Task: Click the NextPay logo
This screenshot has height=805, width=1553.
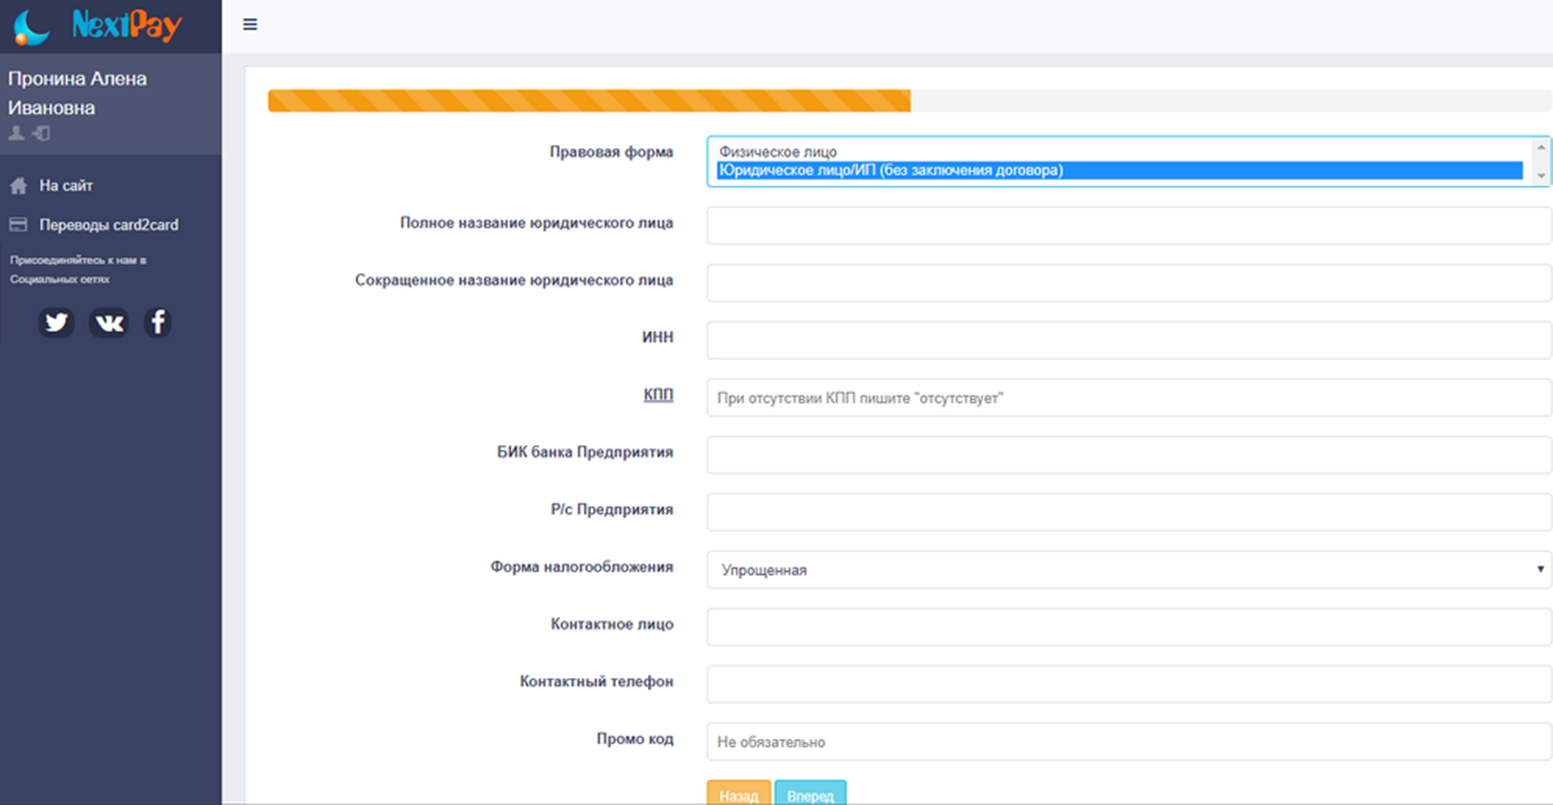Action: [98, 26]
